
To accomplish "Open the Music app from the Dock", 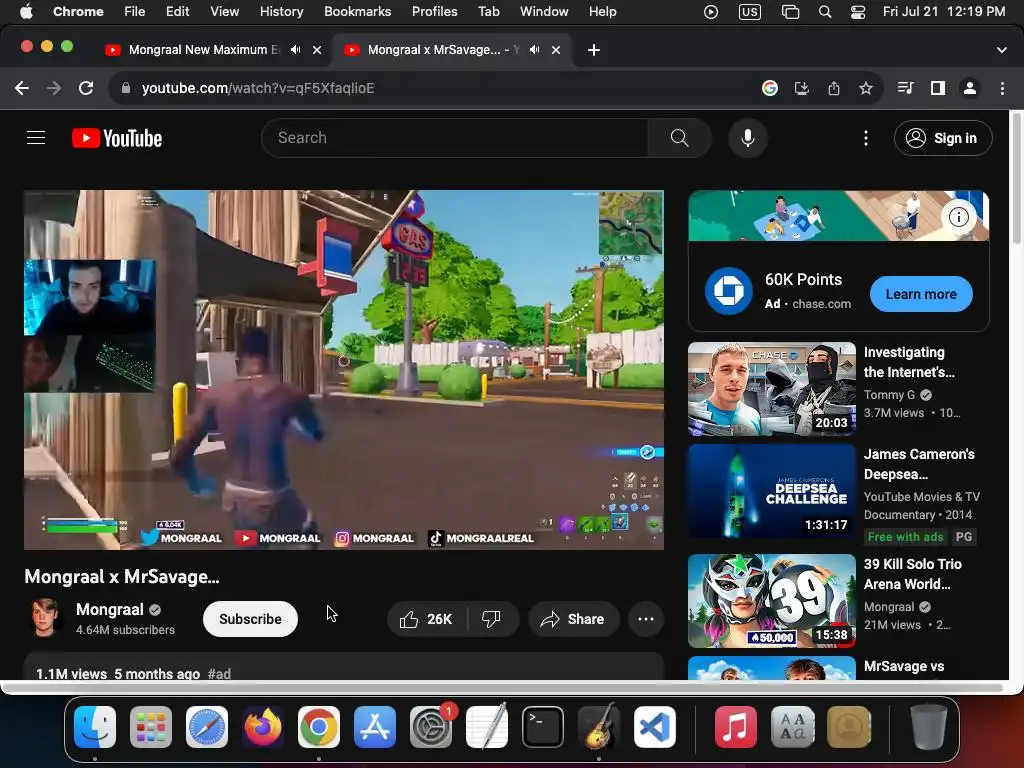I will (x=735, y=727).
